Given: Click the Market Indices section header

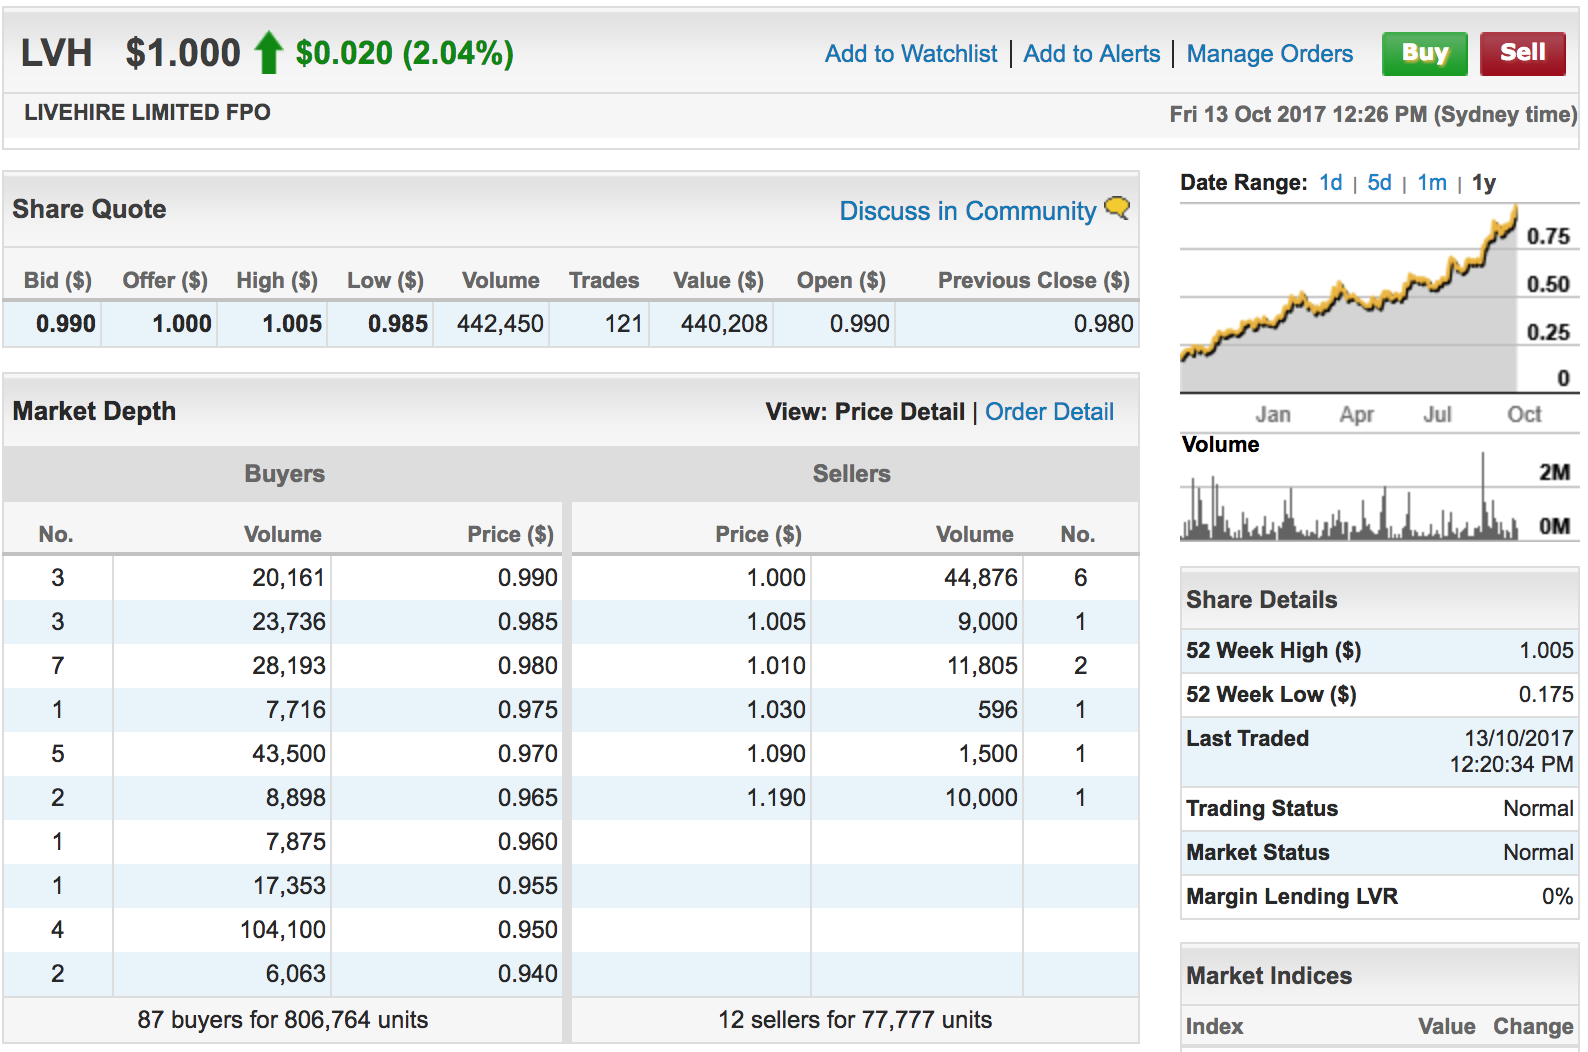Looking at the screenshot, I should [1269, 976].
